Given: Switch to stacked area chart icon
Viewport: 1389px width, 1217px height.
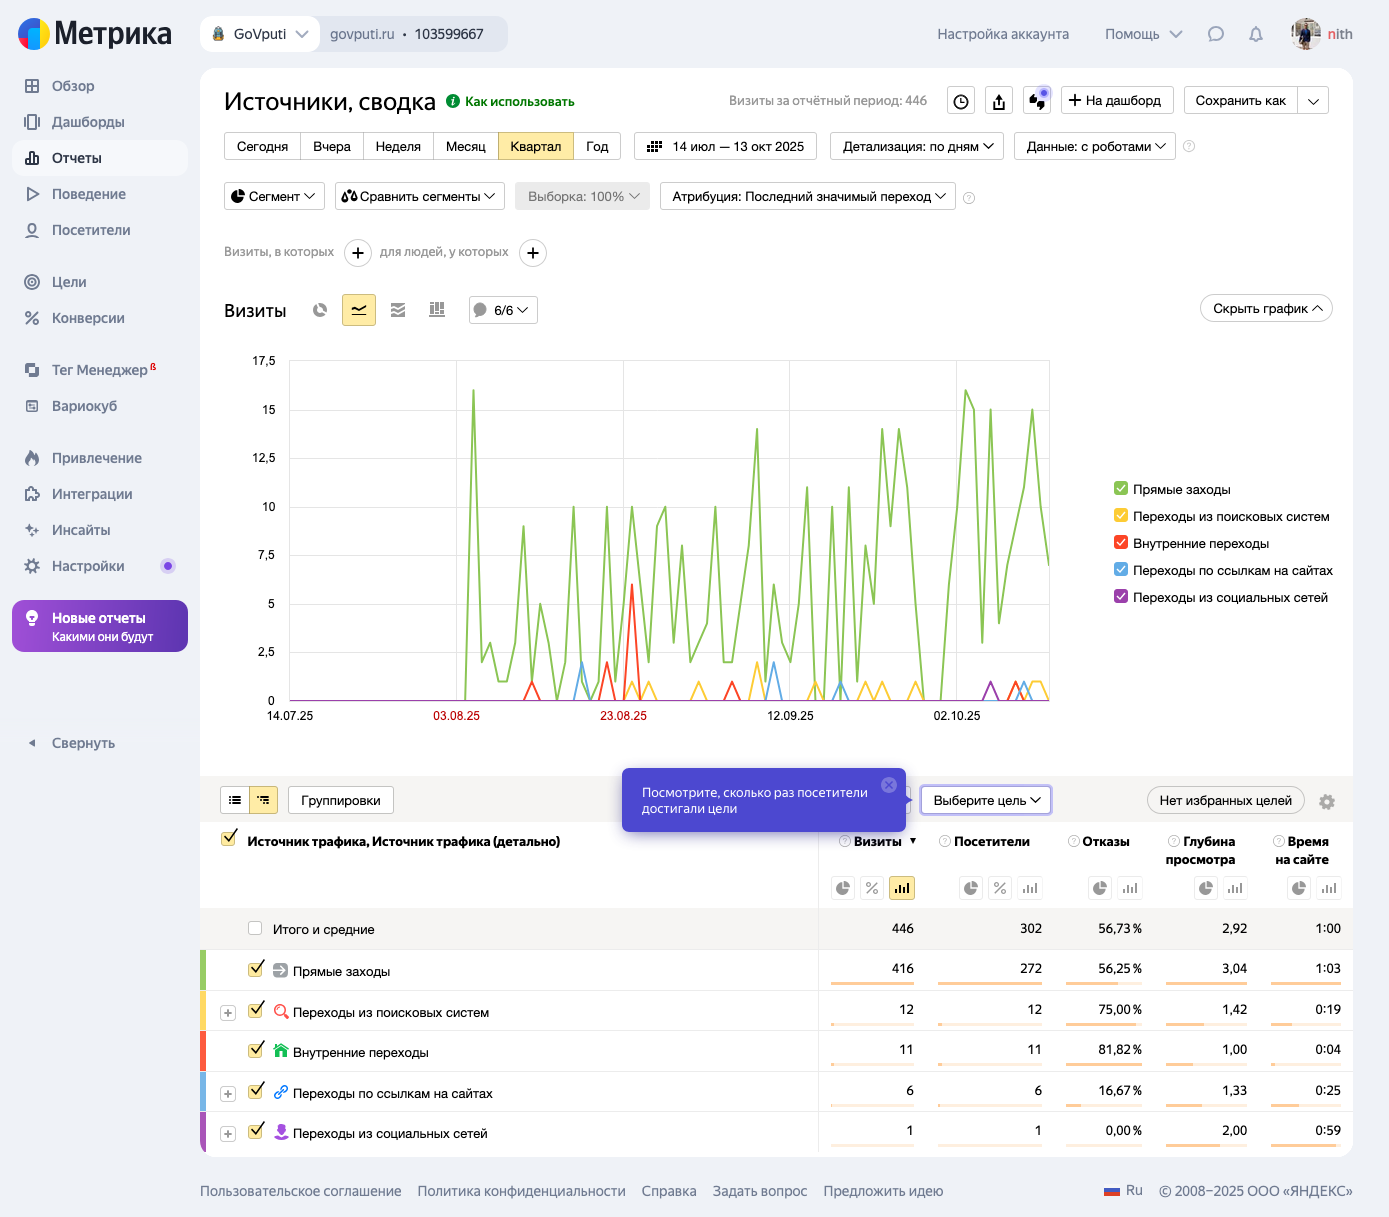Looking at the screenshot, I should tap(398, 310).
